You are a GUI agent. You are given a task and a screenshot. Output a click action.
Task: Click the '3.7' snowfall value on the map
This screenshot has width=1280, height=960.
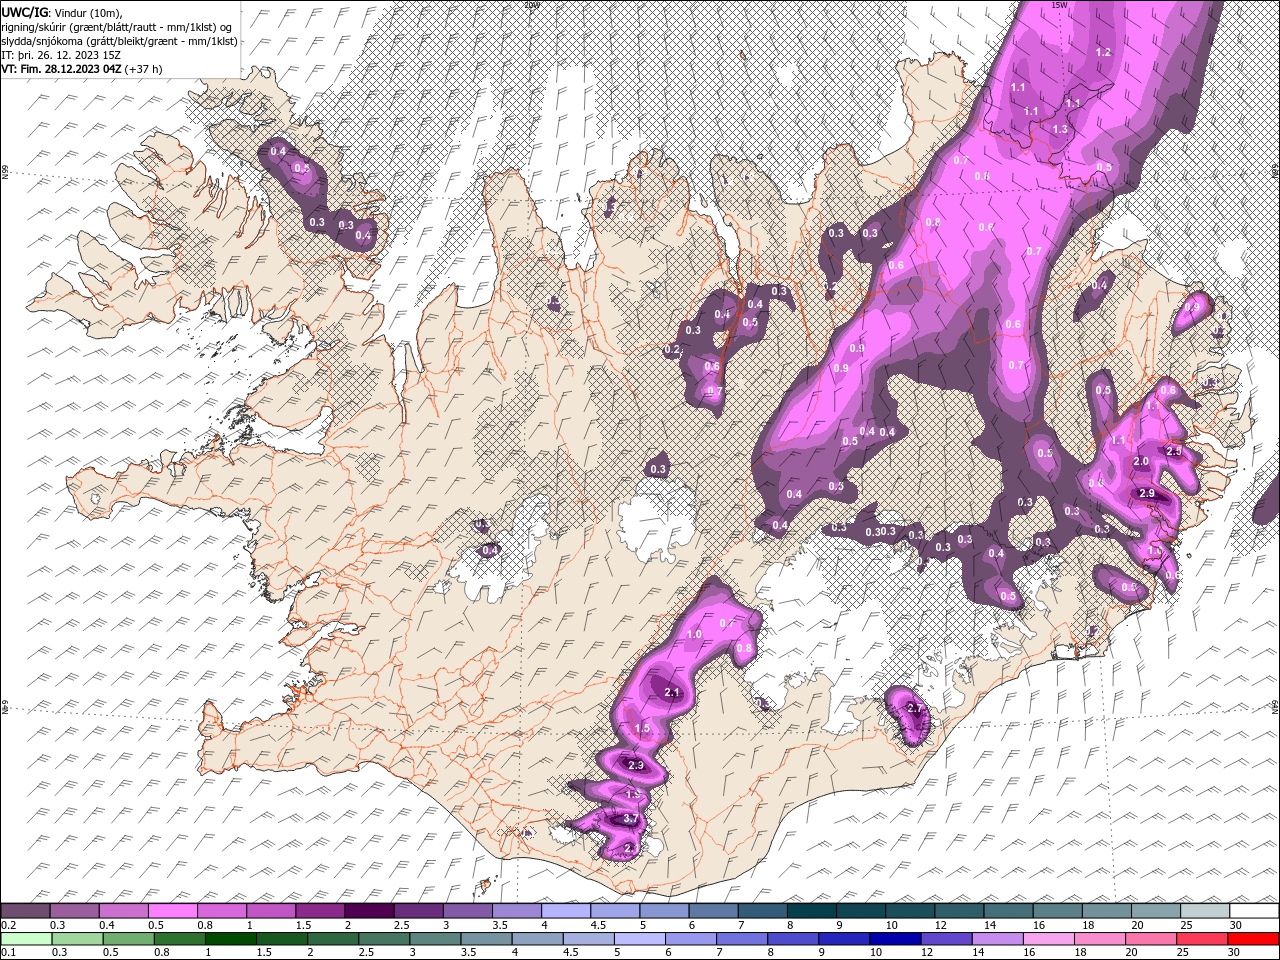[x=630, y=819]
